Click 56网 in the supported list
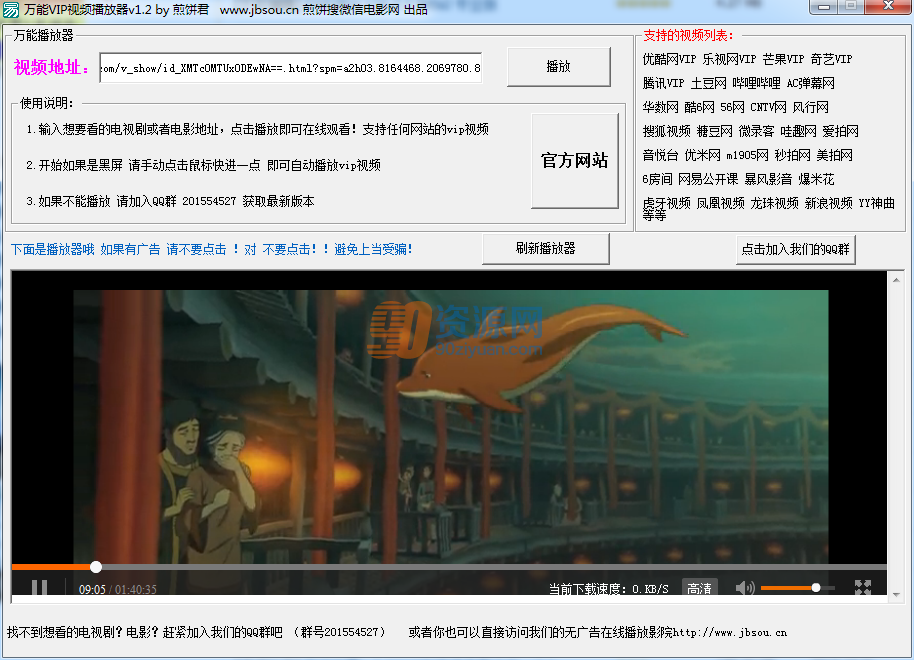914x660 pixels. [x=732, y=107]
